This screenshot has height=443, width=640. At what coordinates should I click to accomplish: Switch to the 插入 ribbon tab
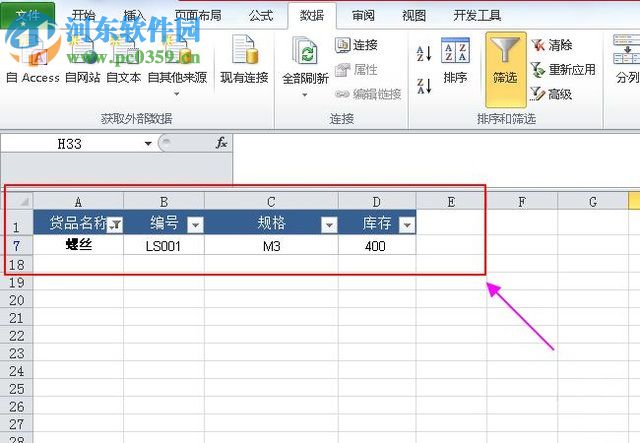coord(134,16)
